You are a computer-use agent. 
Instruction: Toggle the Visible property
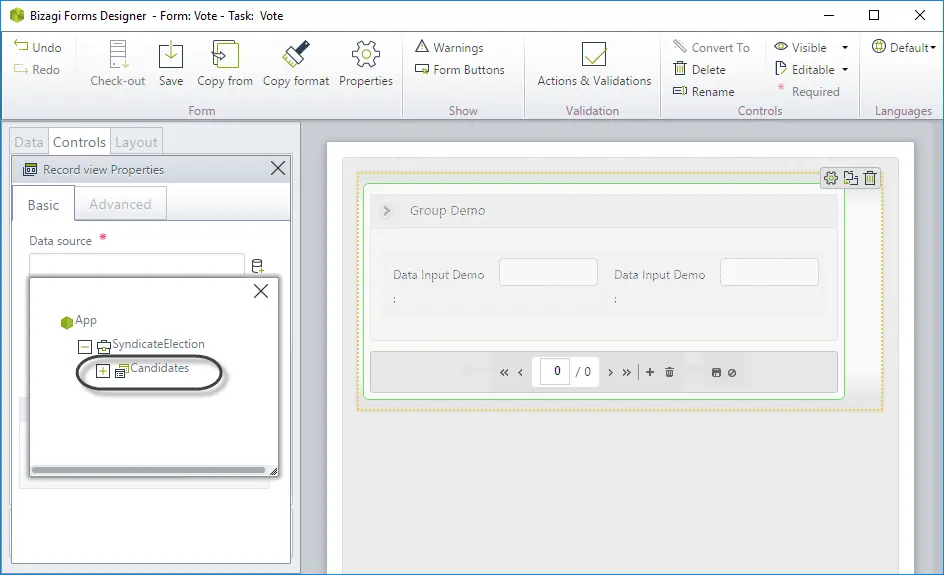pyautogui.click(x=801, y=47)
